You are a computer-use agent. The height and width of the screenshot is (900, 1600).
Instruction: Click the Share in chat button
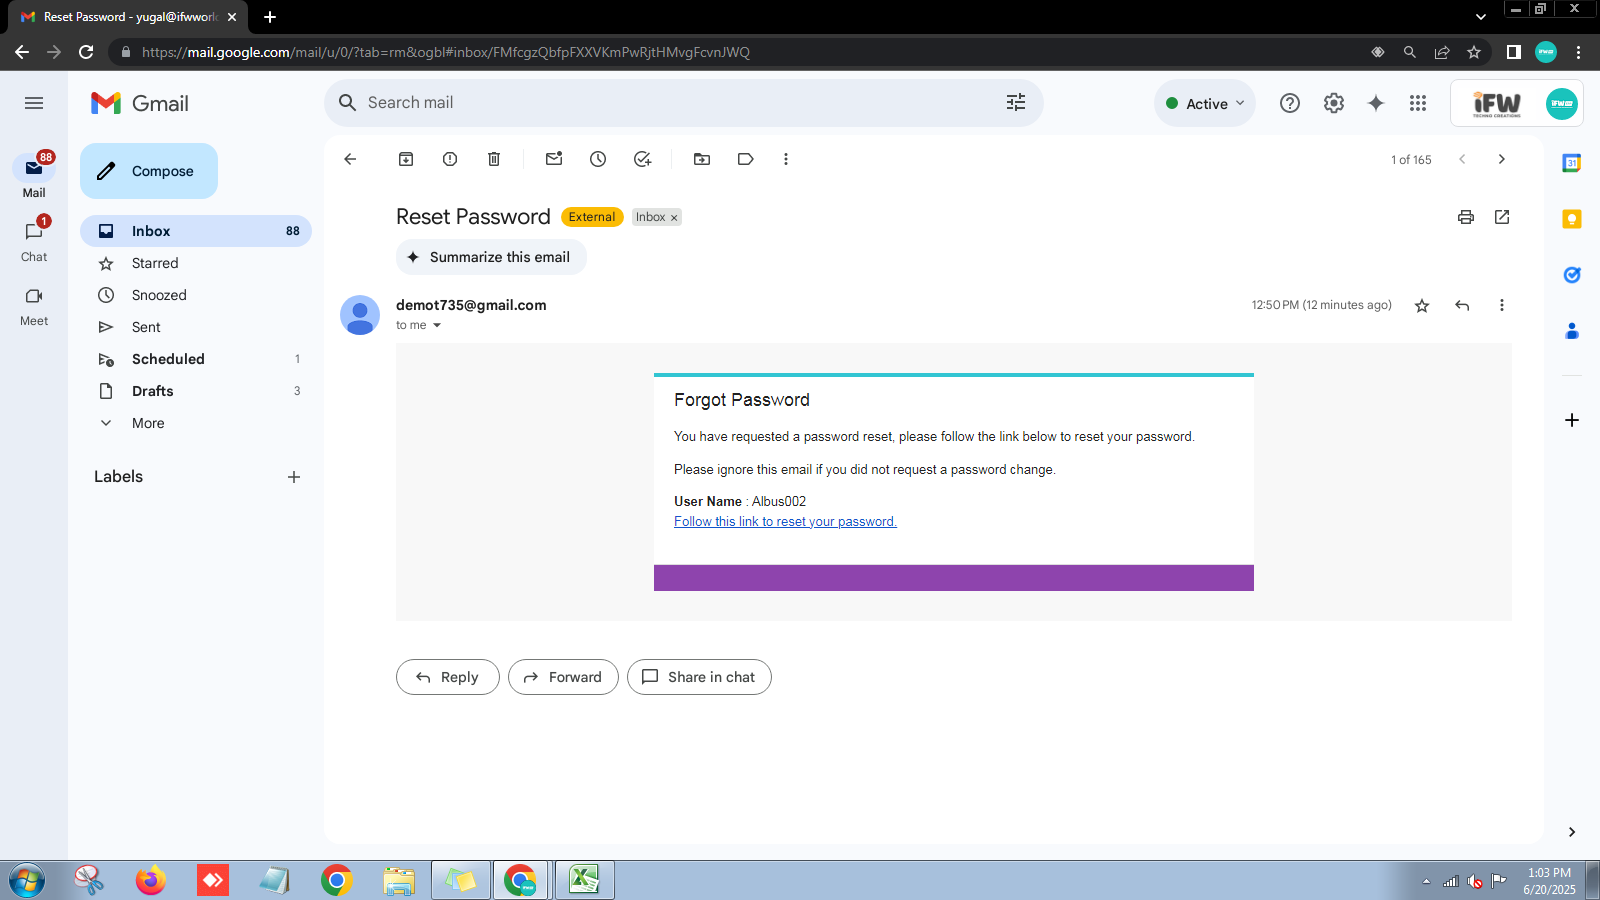[x=699, y=677]
